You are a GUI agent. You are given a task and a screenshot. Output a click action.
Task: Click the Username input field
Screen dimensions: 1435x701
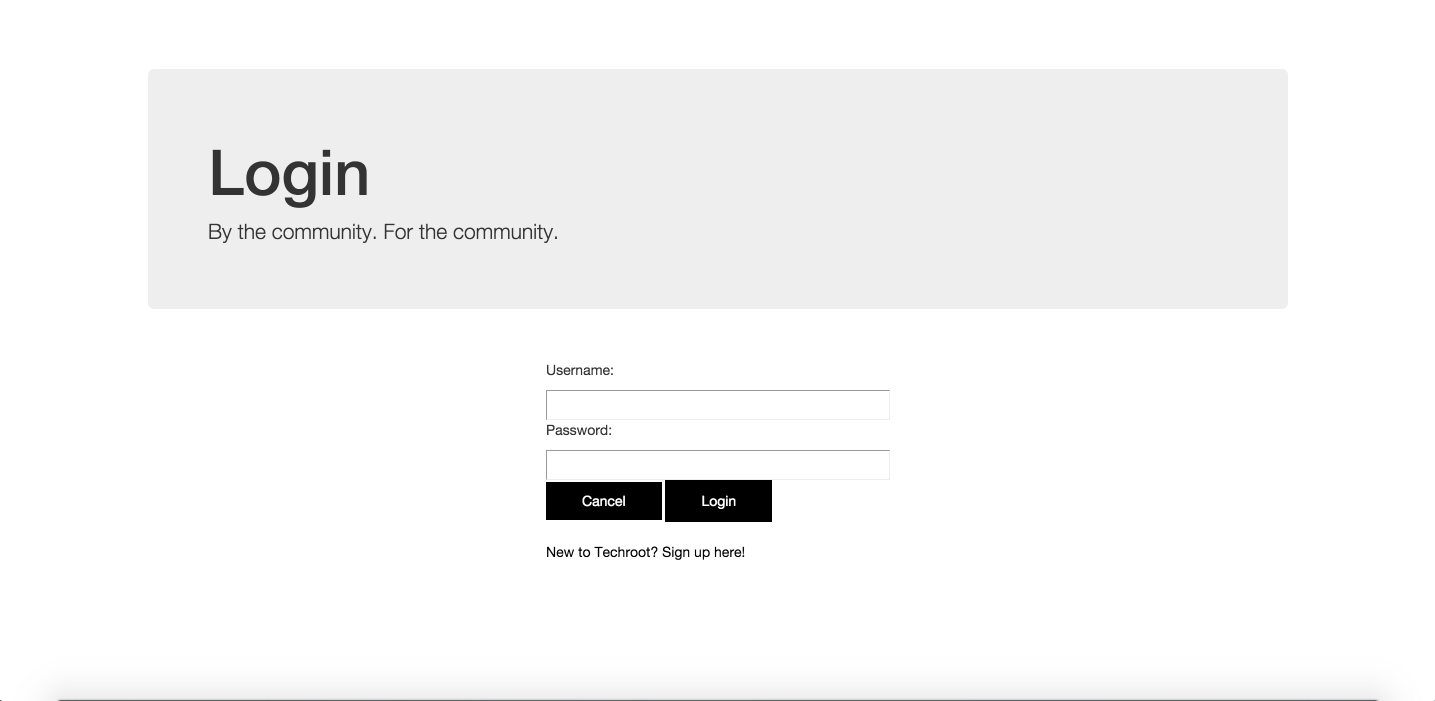[x=717, y=405]
